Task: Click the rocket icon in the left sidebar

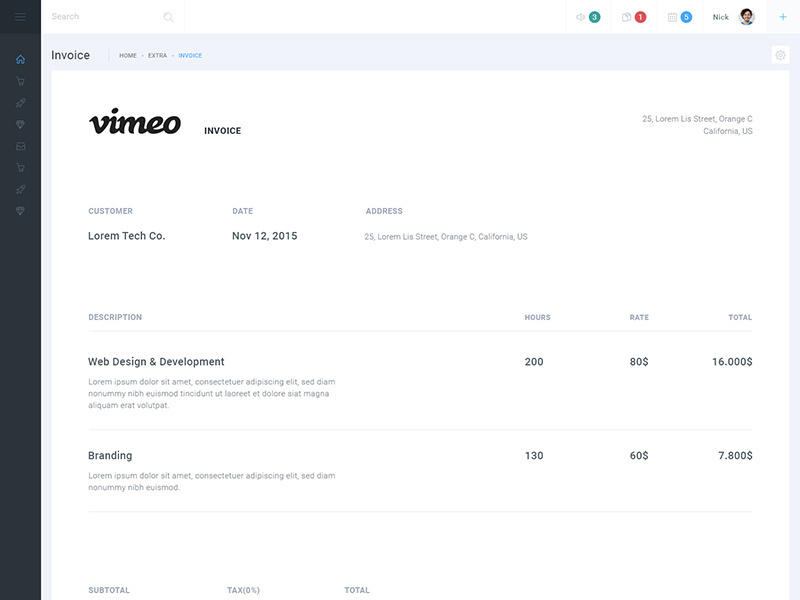Action: click(x=20, y=102)
